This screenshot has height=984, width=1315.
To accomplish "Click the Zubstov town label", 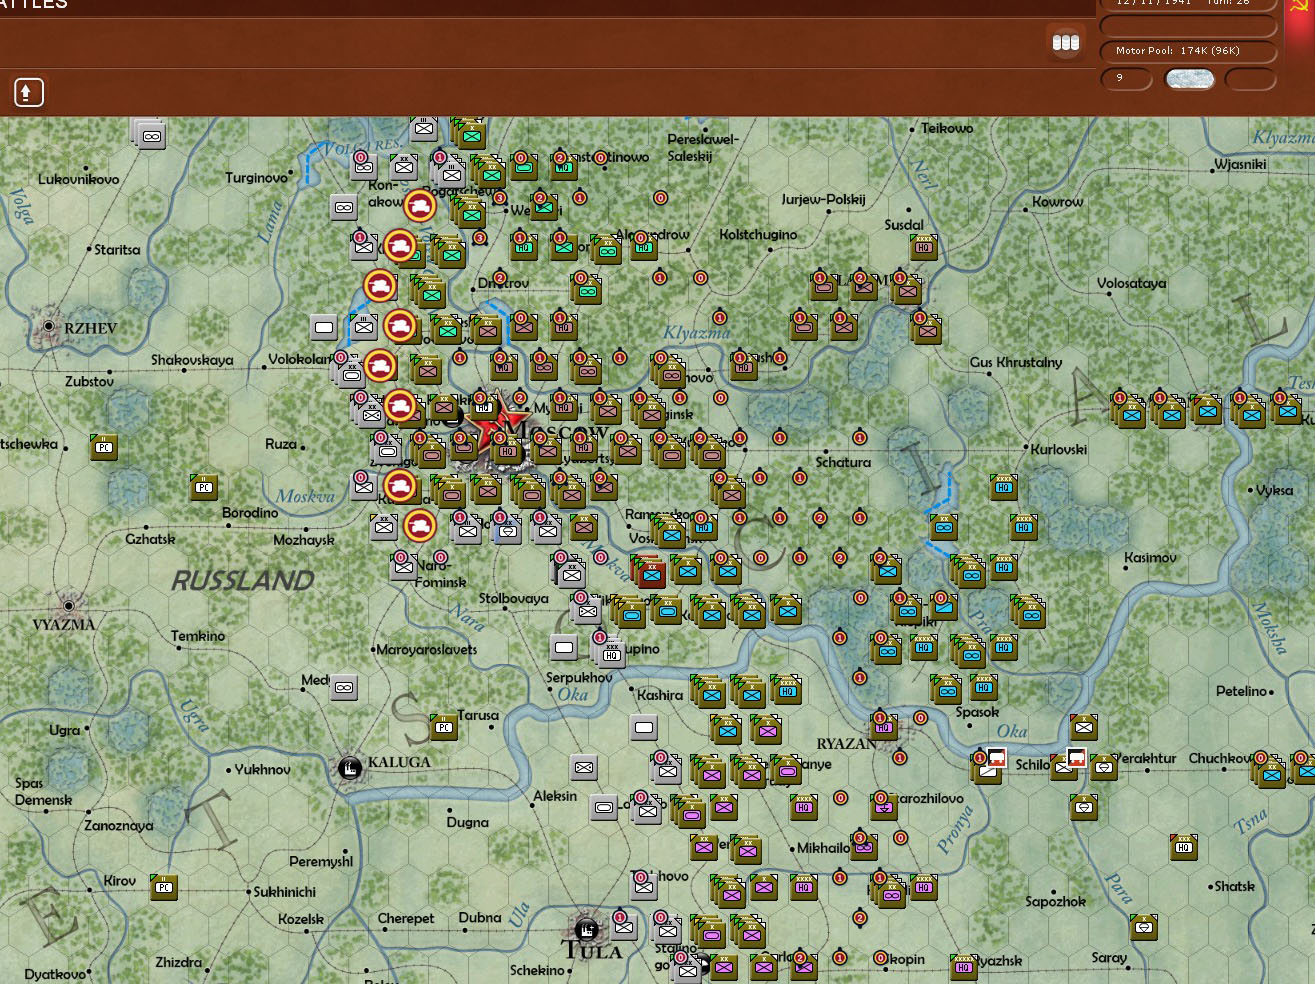I will tap(89, 382).
